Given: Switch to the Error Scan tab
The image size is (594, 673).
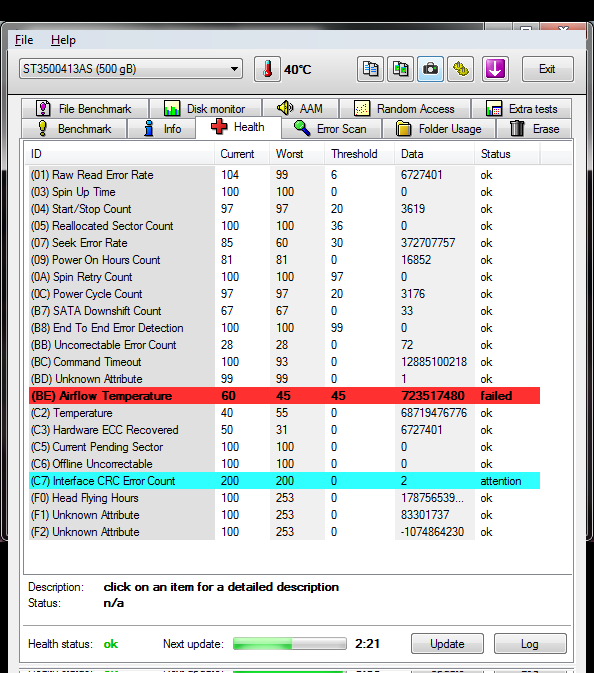Looking at the screenshot, I should coord(331,128).
